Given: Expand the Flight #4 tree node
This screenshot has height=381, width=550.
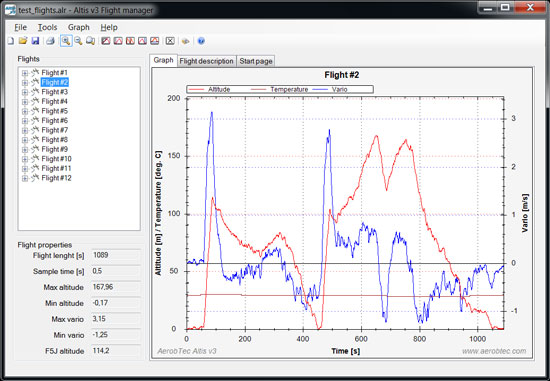Looking at the screenshot, I should 25,102.
